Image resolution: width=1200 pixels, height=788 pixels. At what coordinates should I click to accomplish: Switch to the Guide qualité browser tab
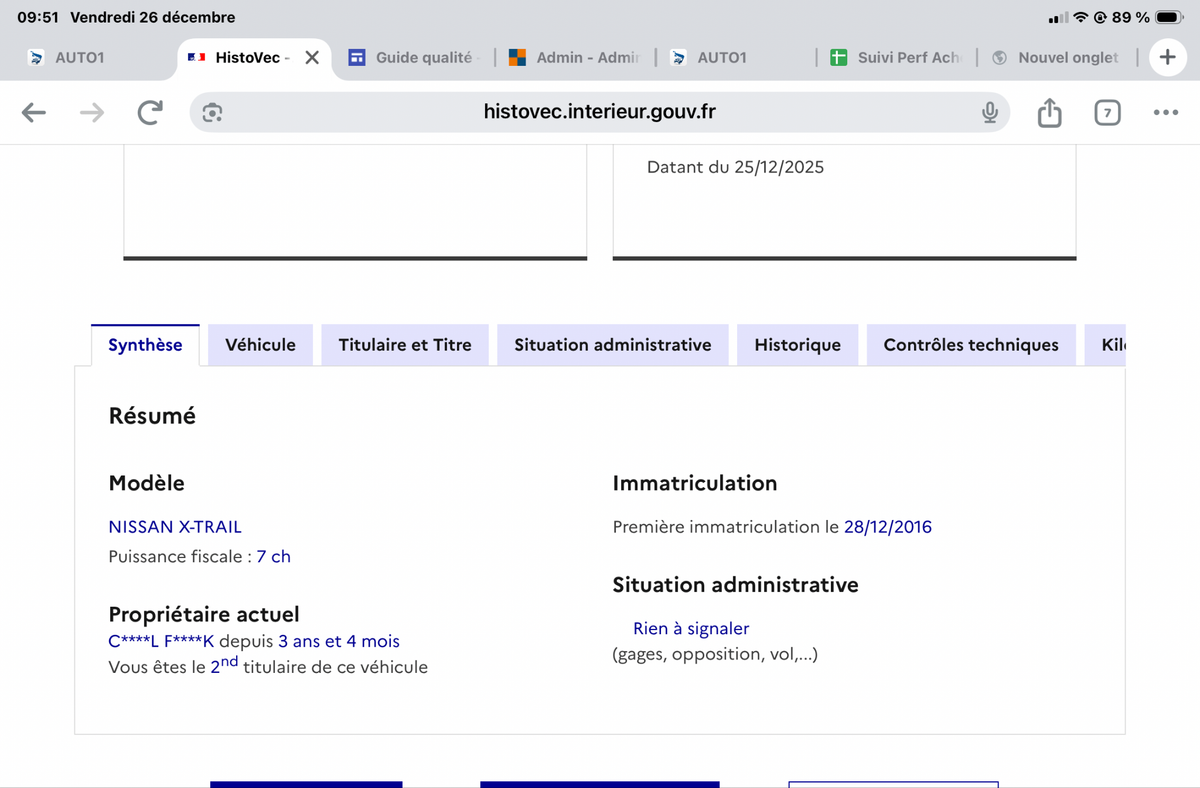pyautogui.click(x=412, y=58)
